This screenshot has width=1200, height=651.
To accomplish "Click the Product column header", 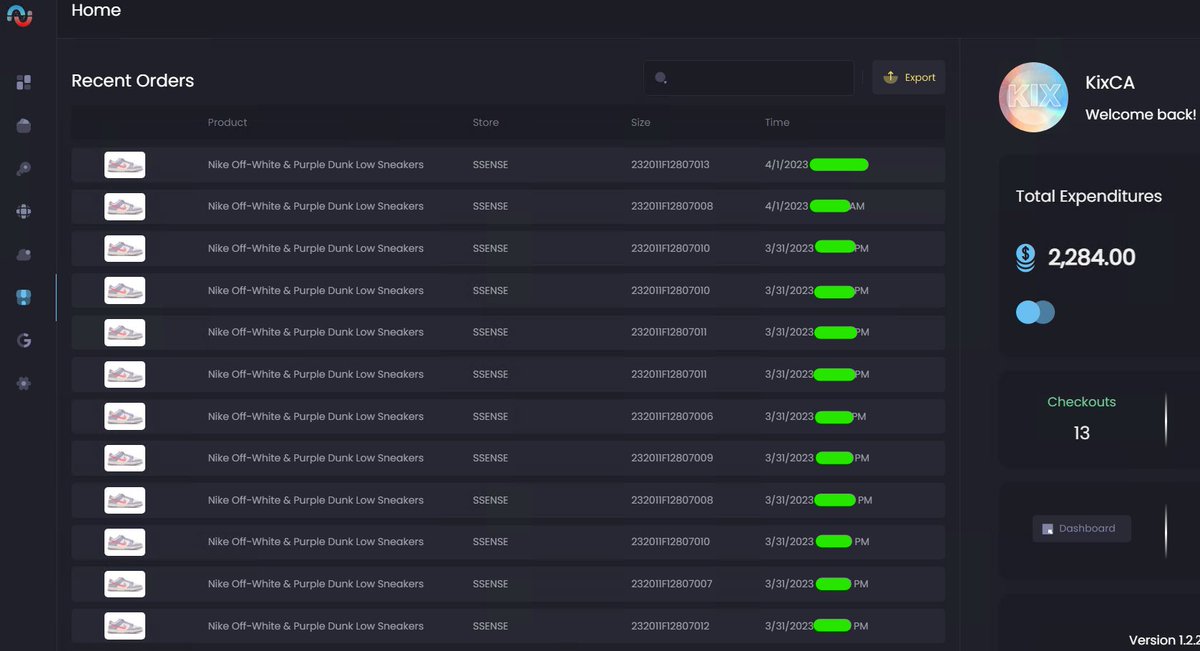I will pos(228,123).
